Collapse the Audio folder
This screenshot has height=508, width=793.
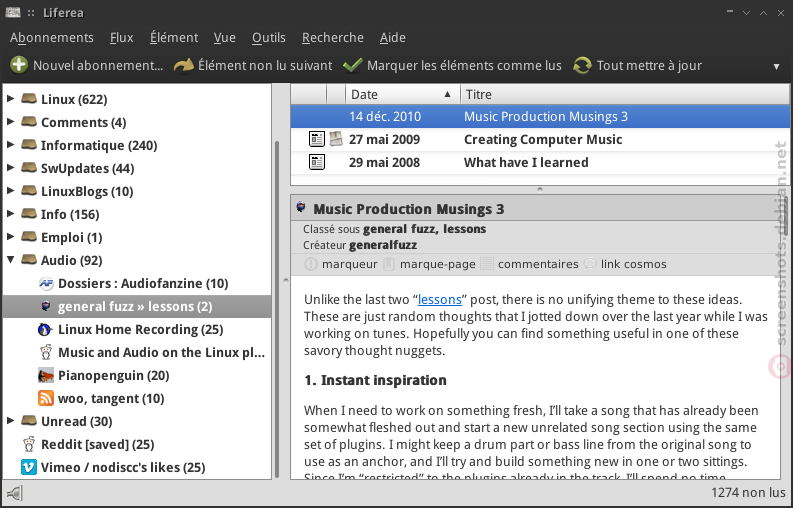pos(10,260)
